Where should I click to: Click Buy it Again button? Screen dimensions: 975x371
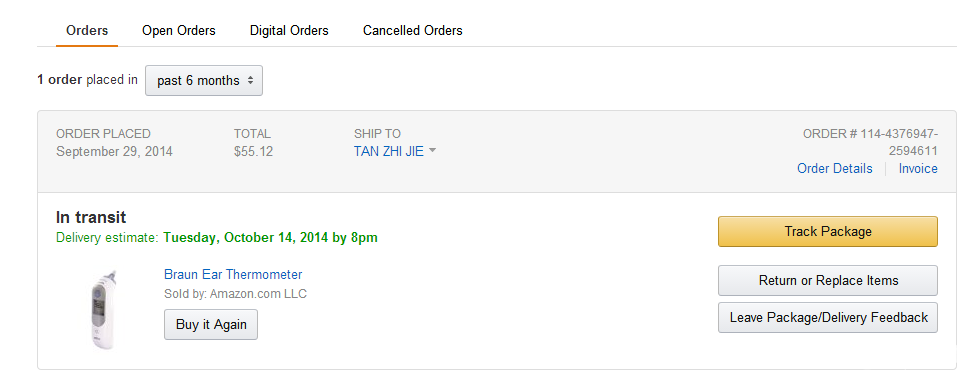click(211, 324)
